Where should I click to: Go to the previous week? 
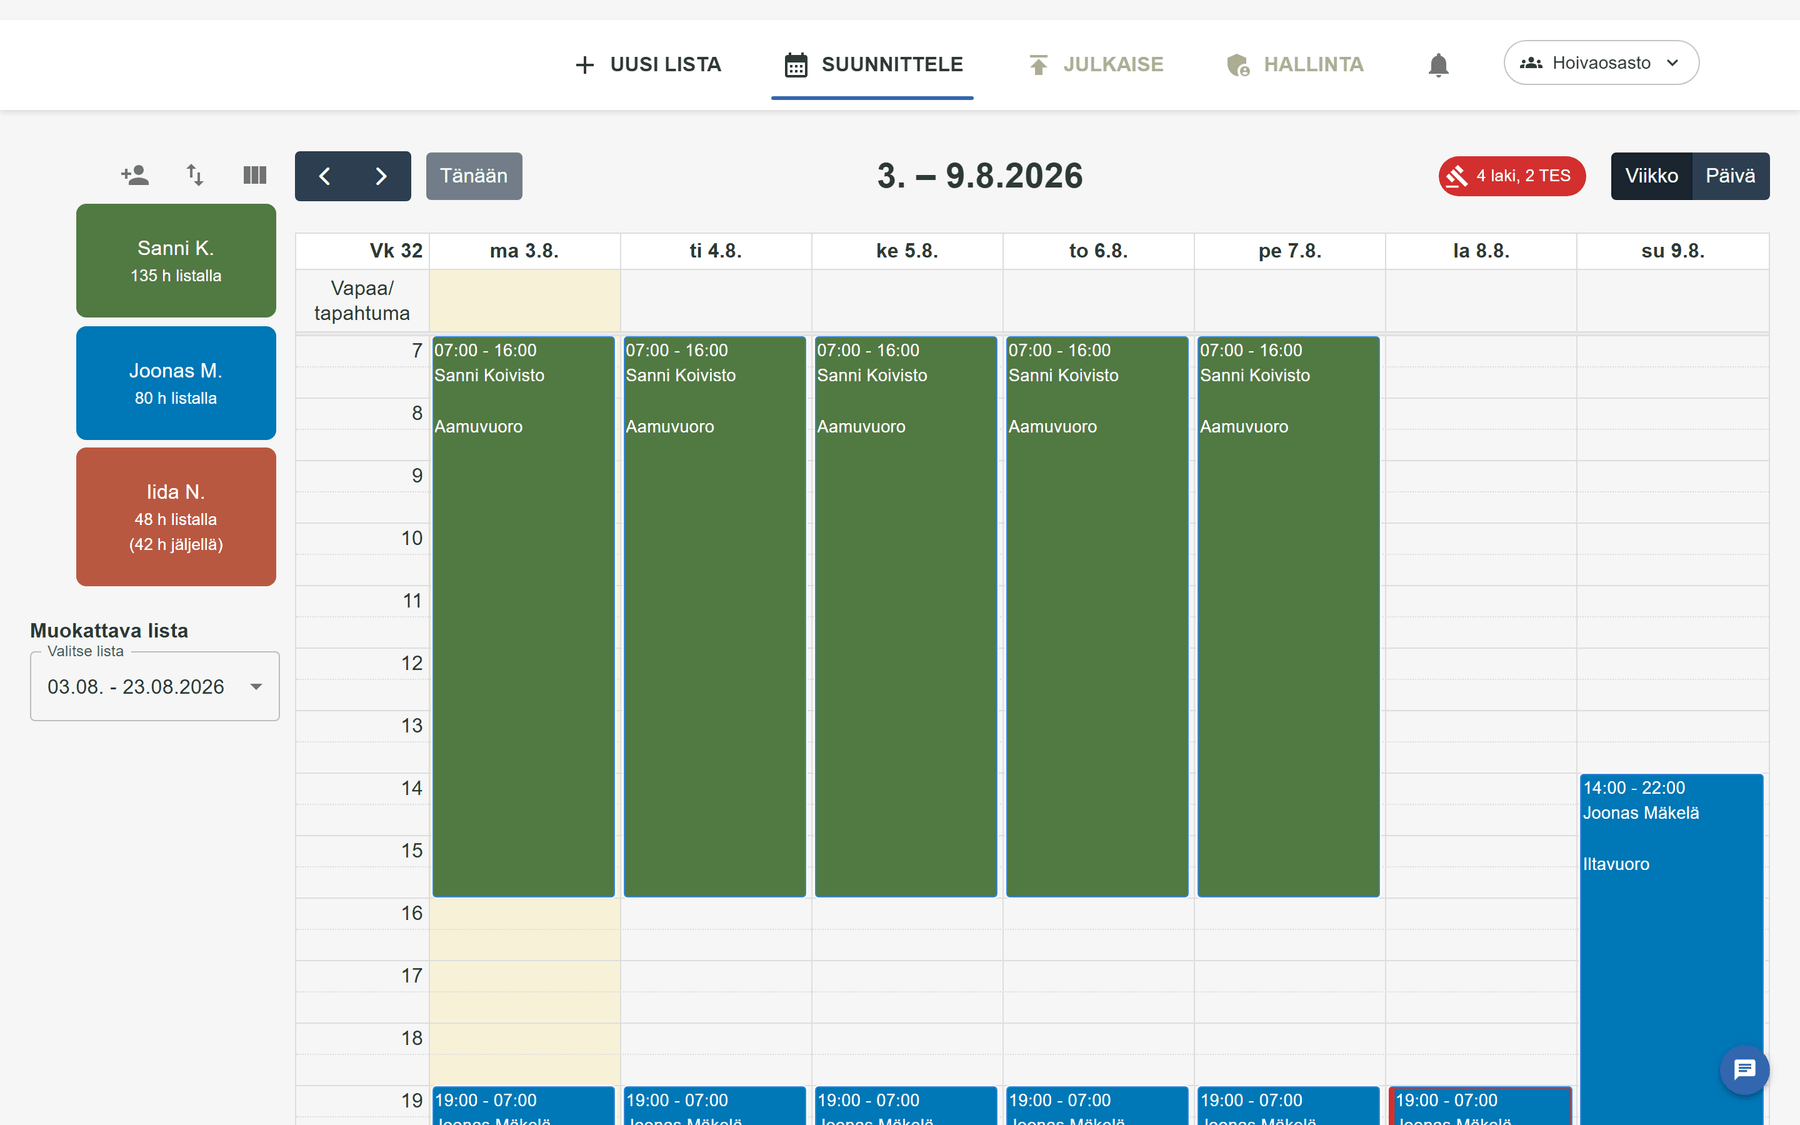click(x=324, y=176)
